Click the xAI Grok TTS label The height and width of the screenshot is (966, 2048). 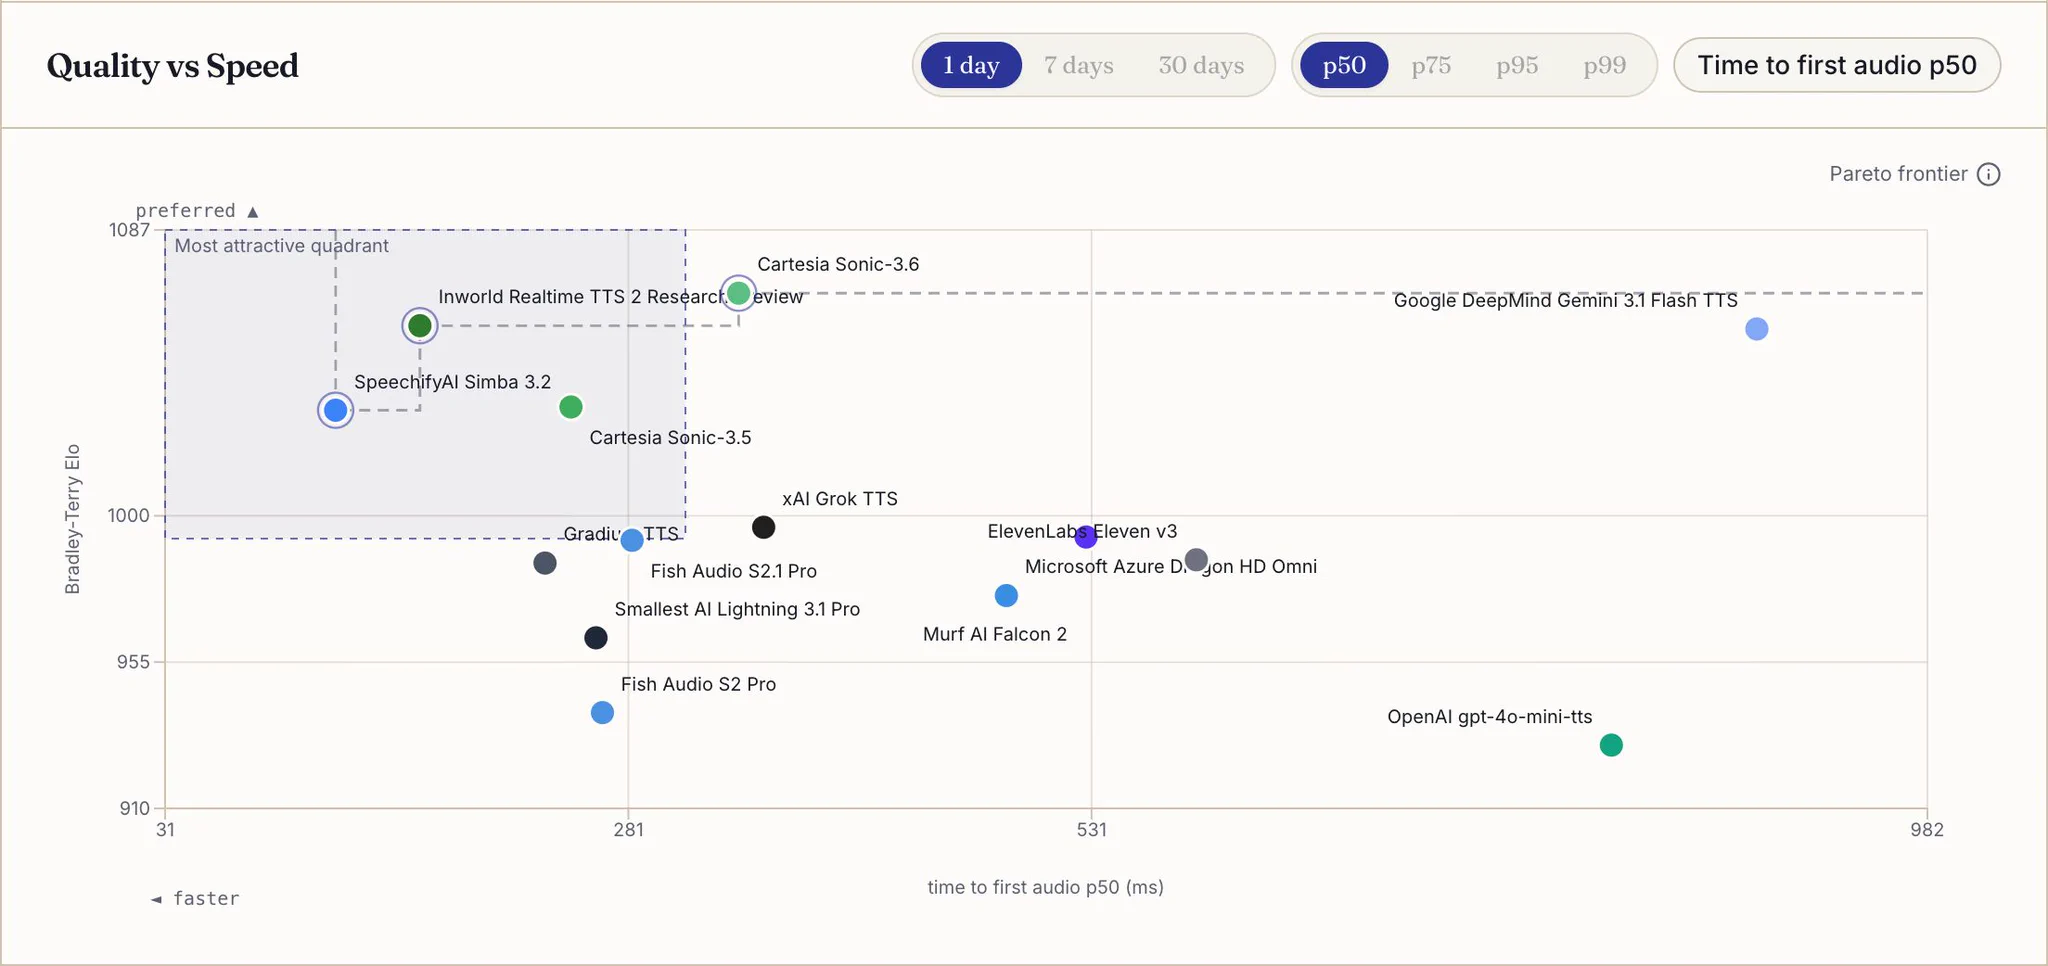[840, 499]
